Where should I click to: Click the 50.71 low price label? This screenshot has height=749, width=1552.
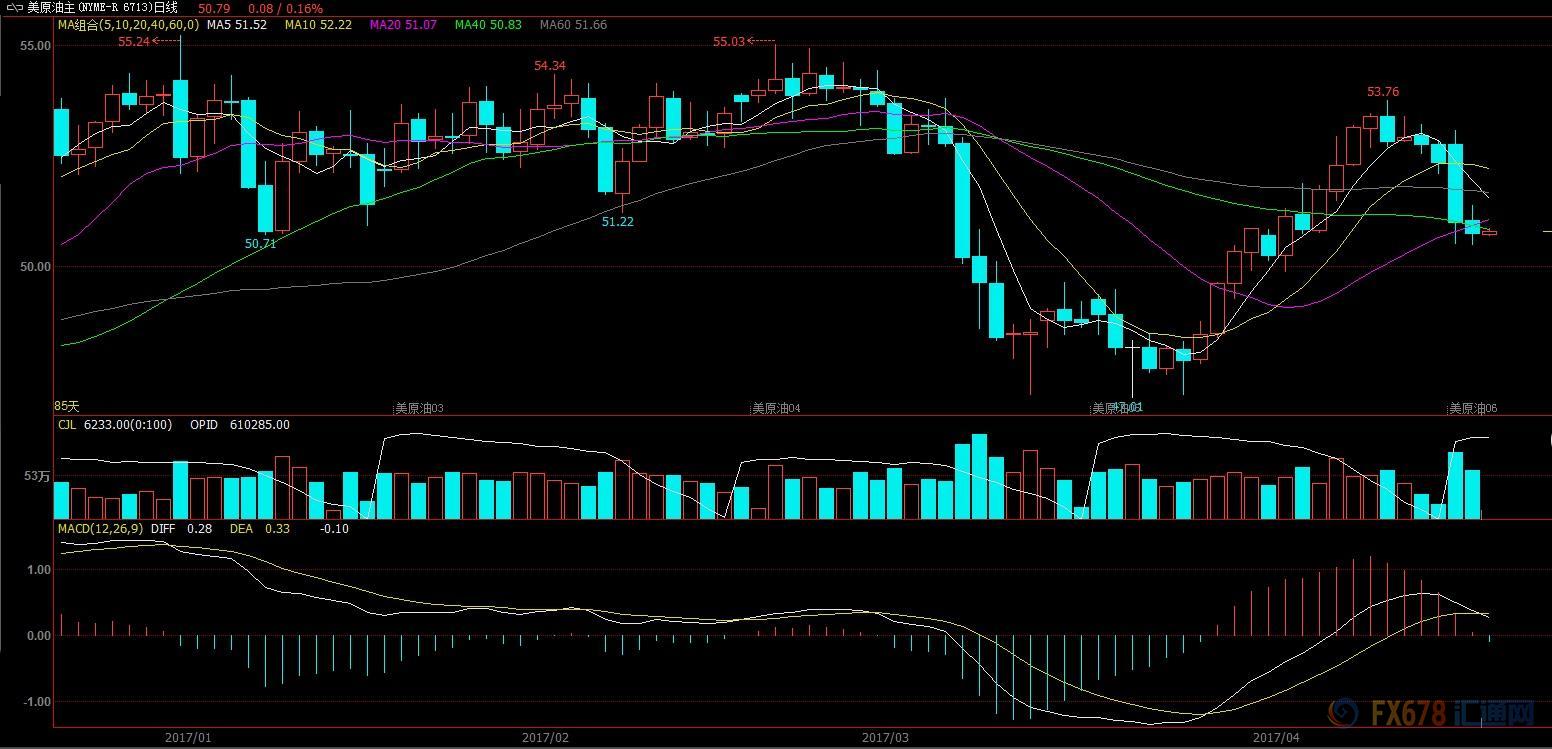click(260, 243)
